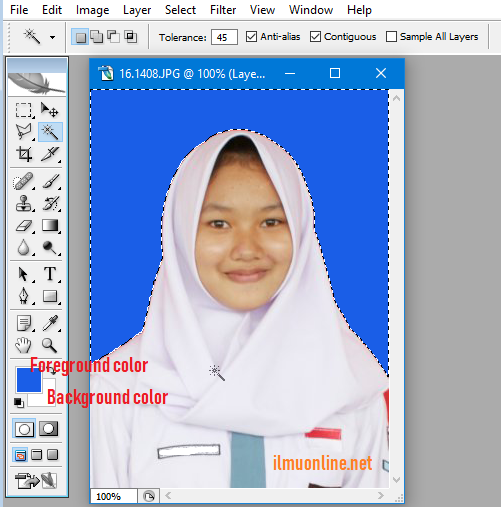
Task: Activate the Eraser tool
Action: pos(24,226)
